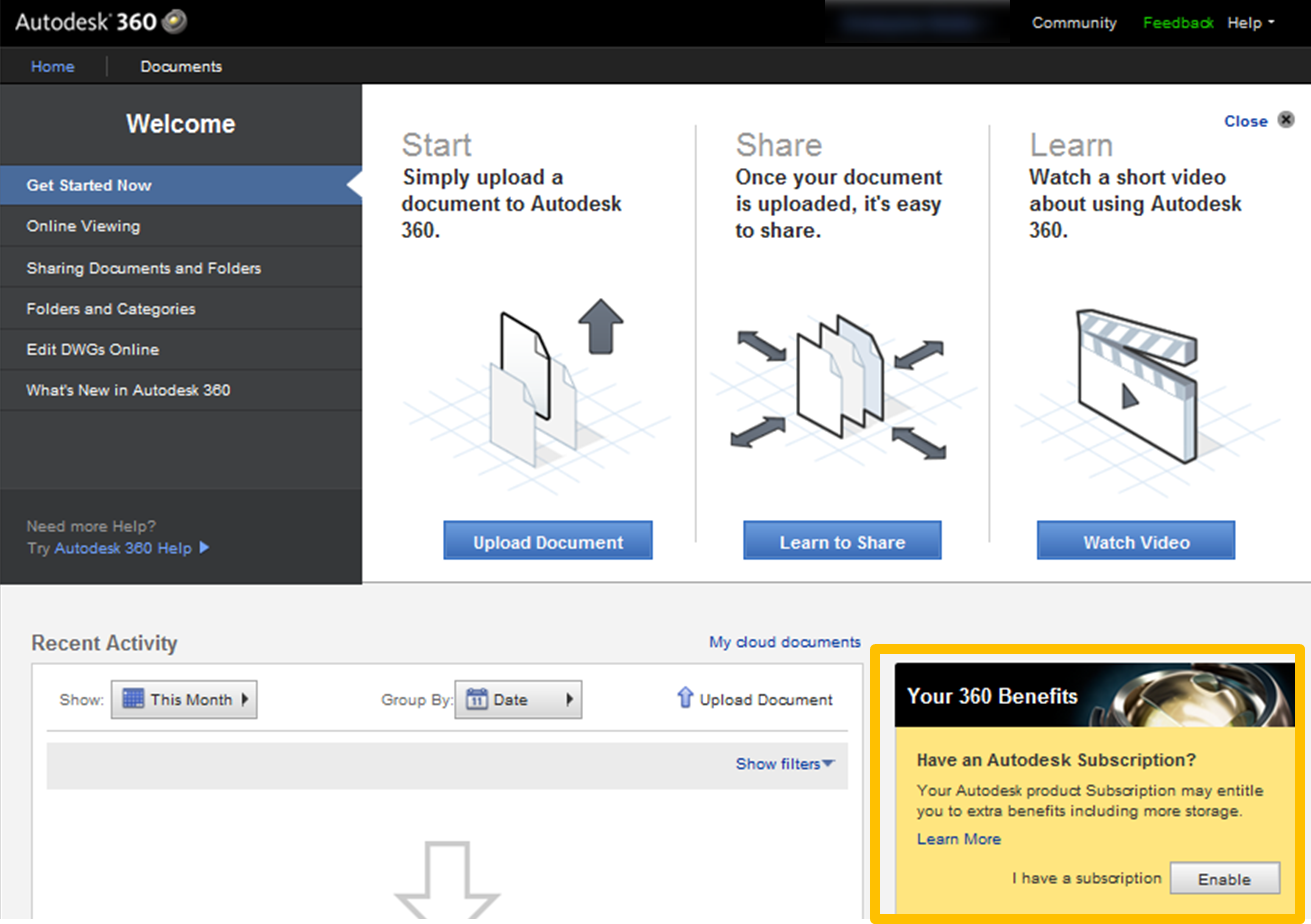Image resolution: width=1311 pixels, height=924 pixels.
Task: Click the large down arrow in activity area
Action: coord(446,882)
